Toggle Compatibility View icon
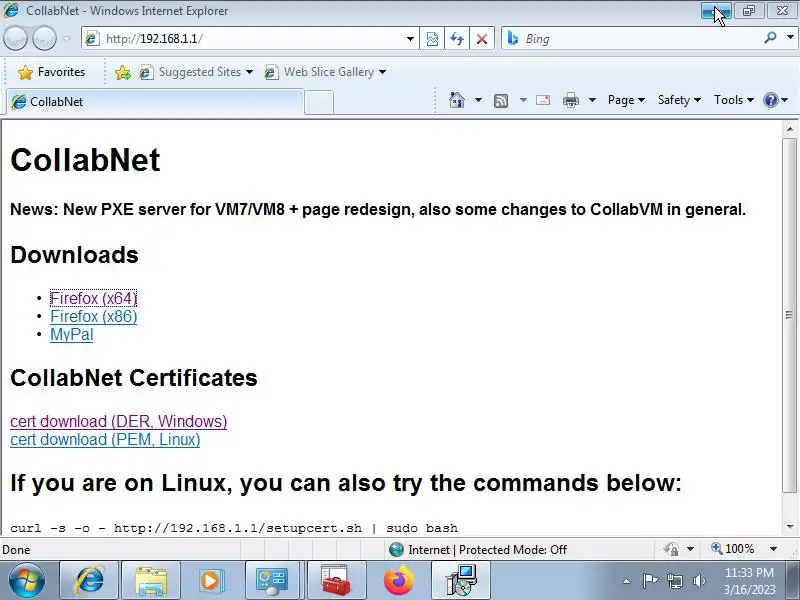 click(432, 39)
